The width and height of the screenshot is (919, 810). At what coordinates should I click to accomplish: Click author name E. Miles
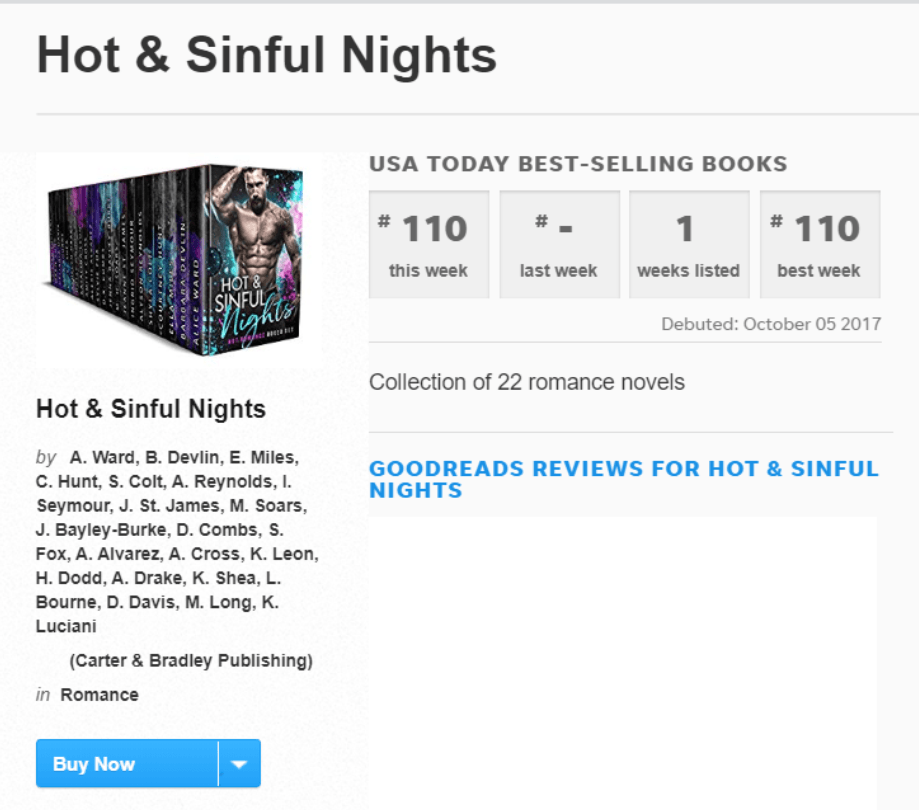tap(260, 458)
